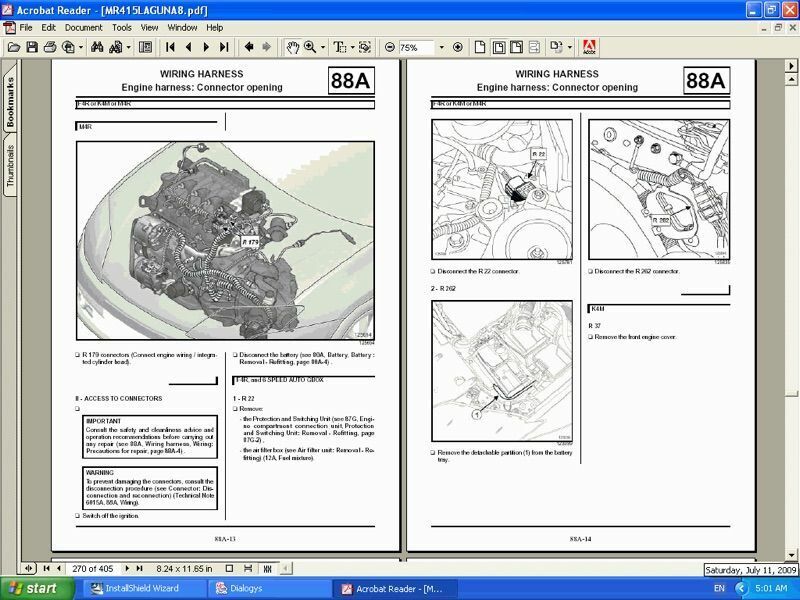This screenshot has height=600, width=800.
Task: Click the Go to Previous View arrow
Action: point(249,47)
